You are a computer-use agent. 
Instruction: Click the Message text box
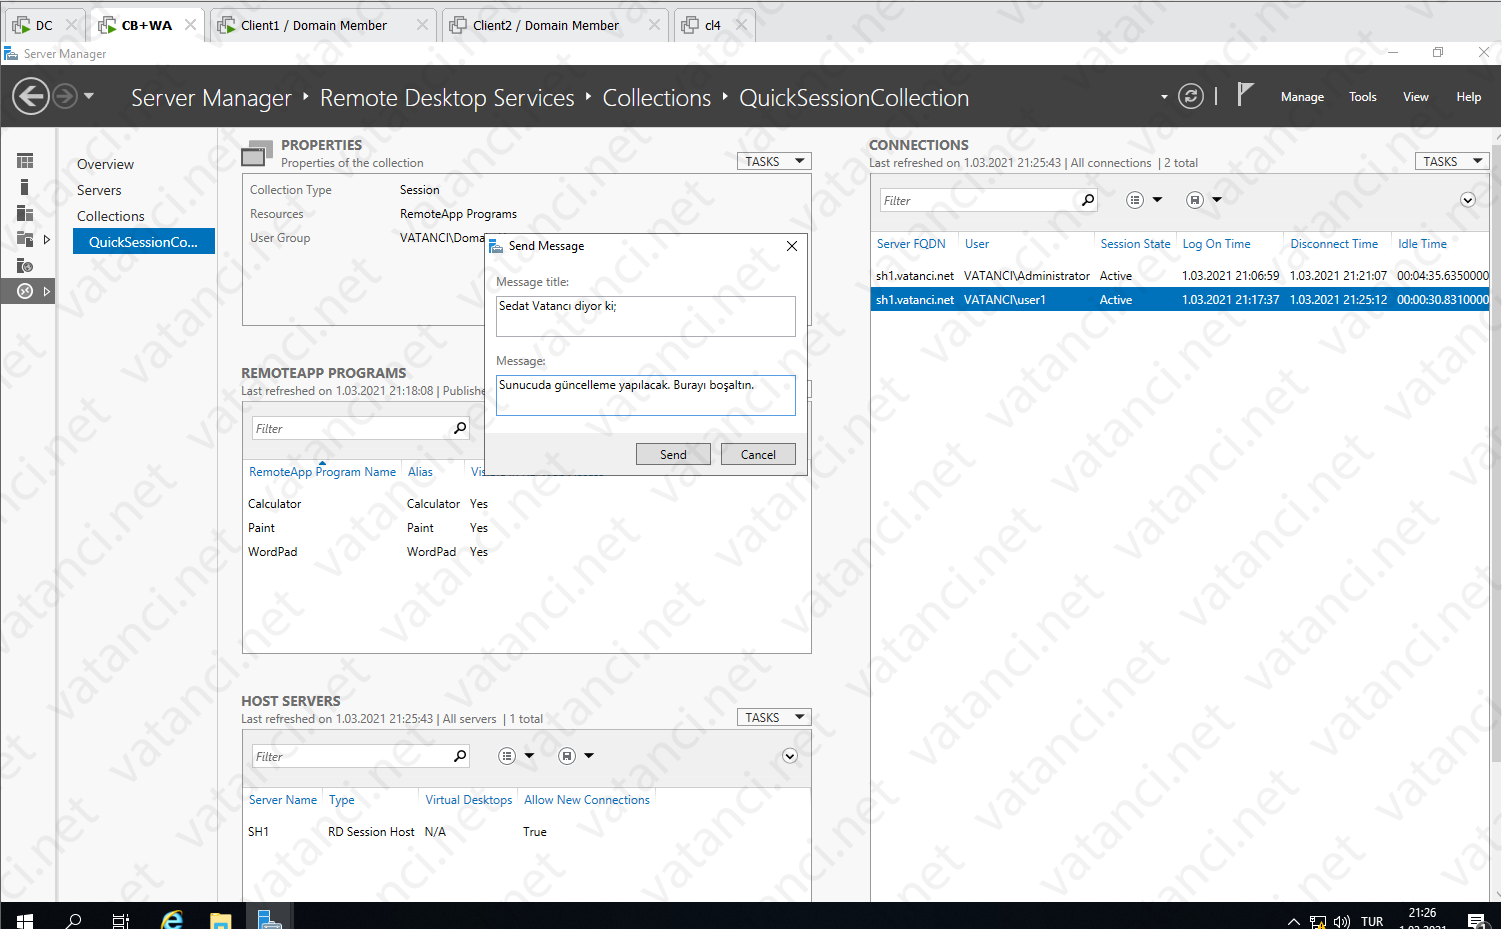click(646, 395)
